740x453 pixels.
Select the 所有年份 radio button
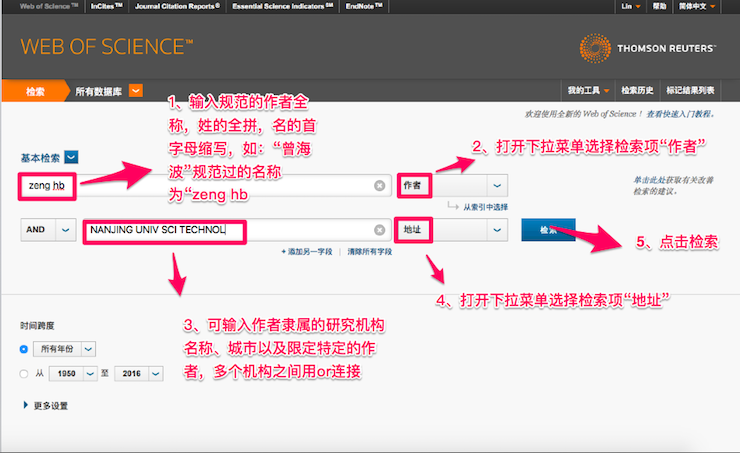pos(24,349)
